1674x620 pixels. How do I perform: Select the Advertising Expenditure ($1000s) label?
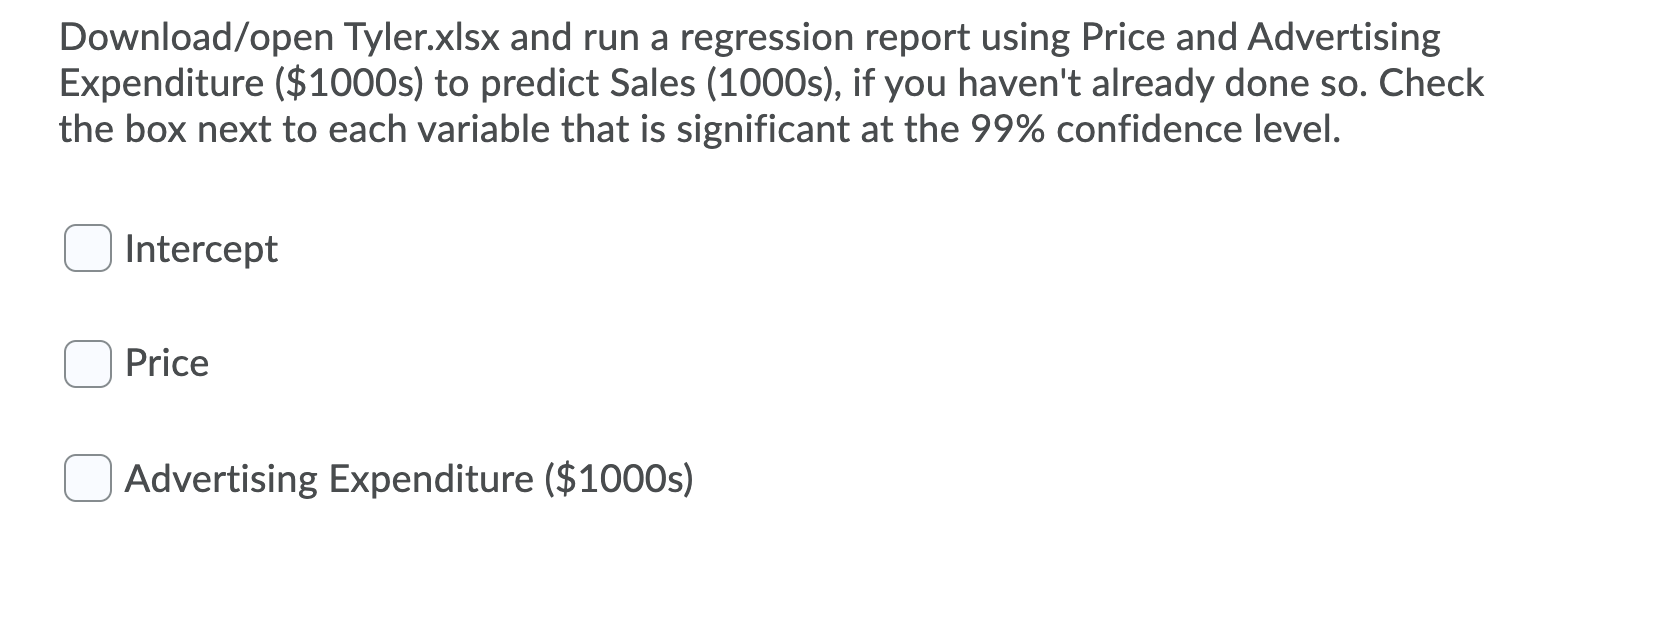pos(410,478)
